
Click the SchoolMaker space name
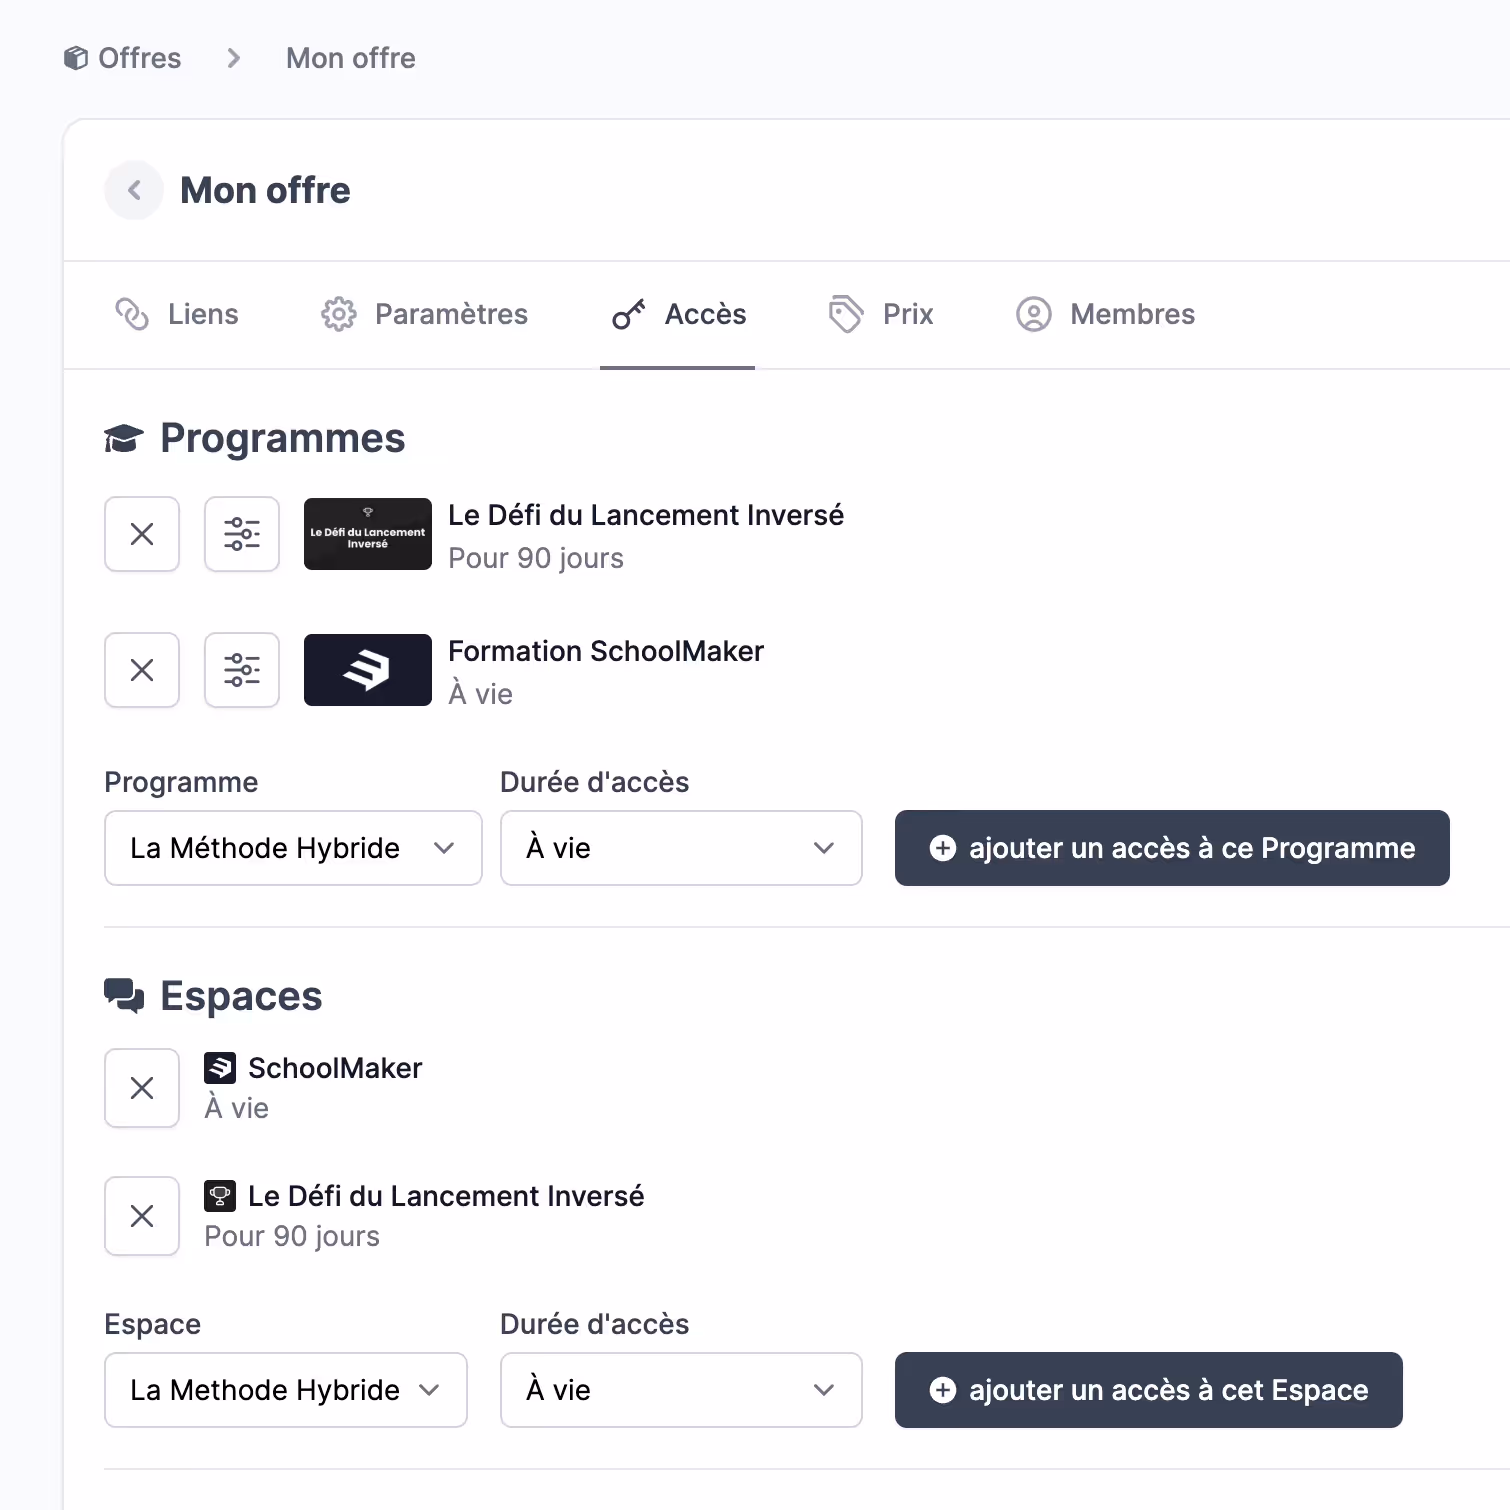pos(335,1068)
